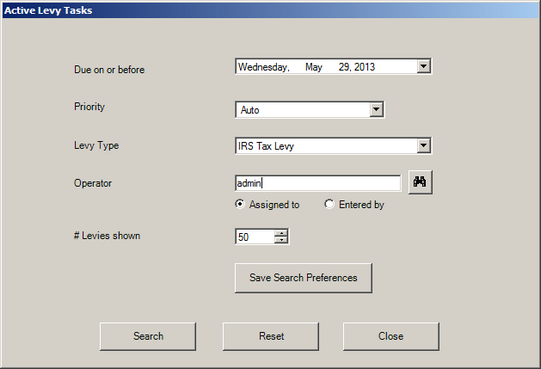Open operator lookup with binoculars icon
541x369 pixels.
click(x=420, y=182)
